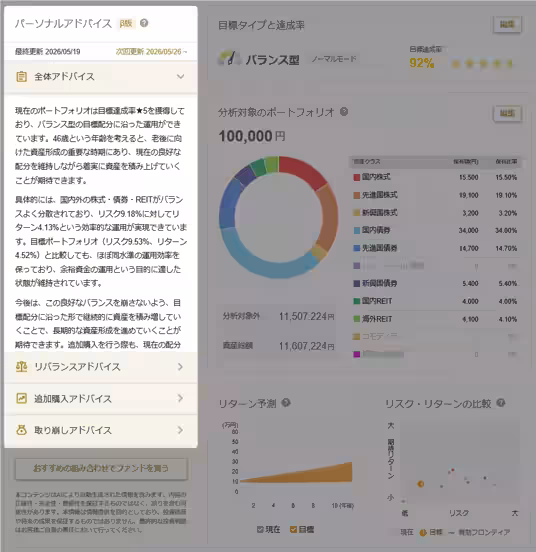Screen dimensions: 536x552
Task: Click edit button beside 分析対象のポートフォリオ
Action: point(507,113)
